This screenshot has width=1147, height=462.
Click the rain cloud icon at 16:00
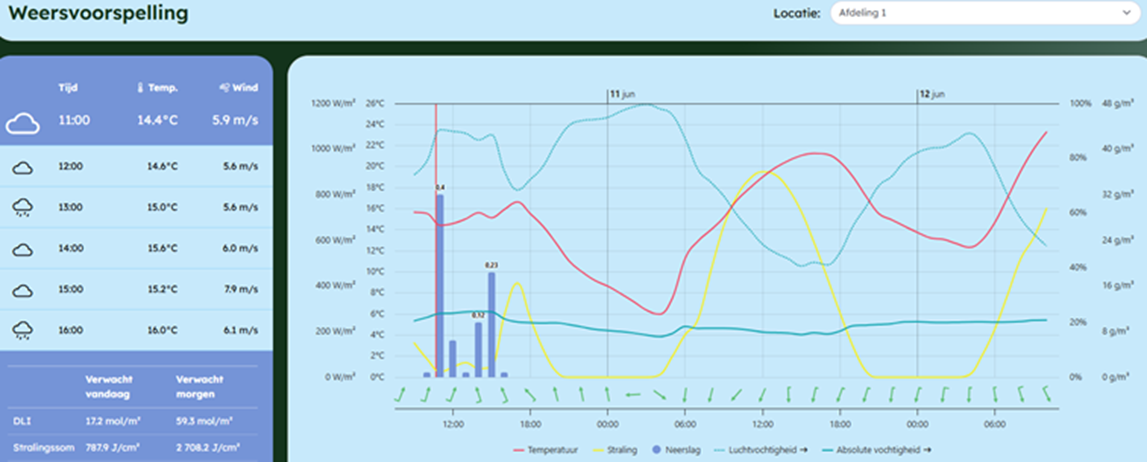[x=23, y=332]
